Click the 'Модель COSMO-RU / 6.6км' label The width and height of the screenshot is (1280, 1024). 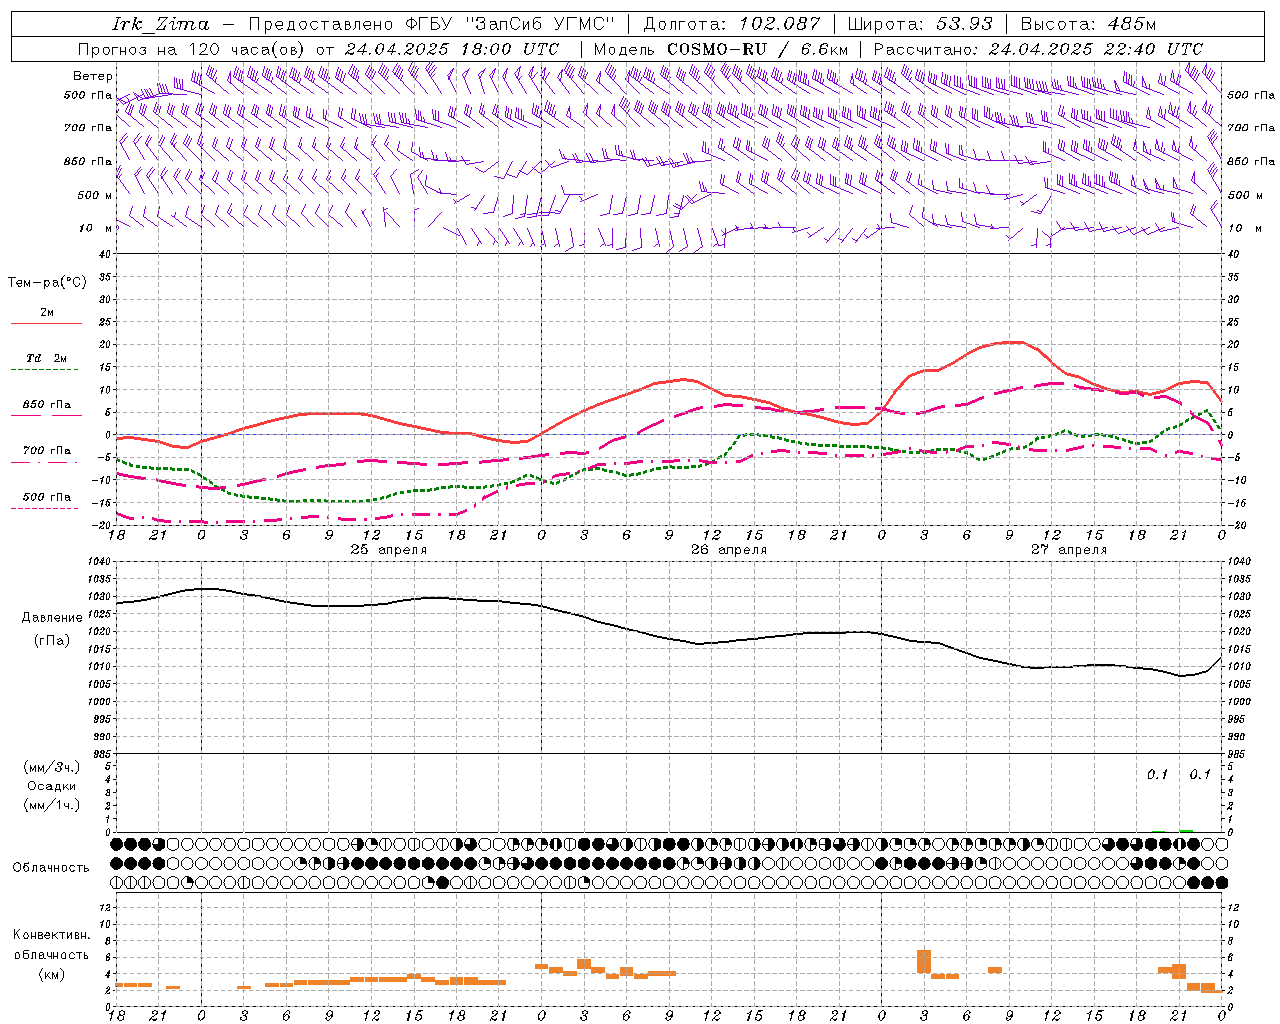tap(720, 49)
